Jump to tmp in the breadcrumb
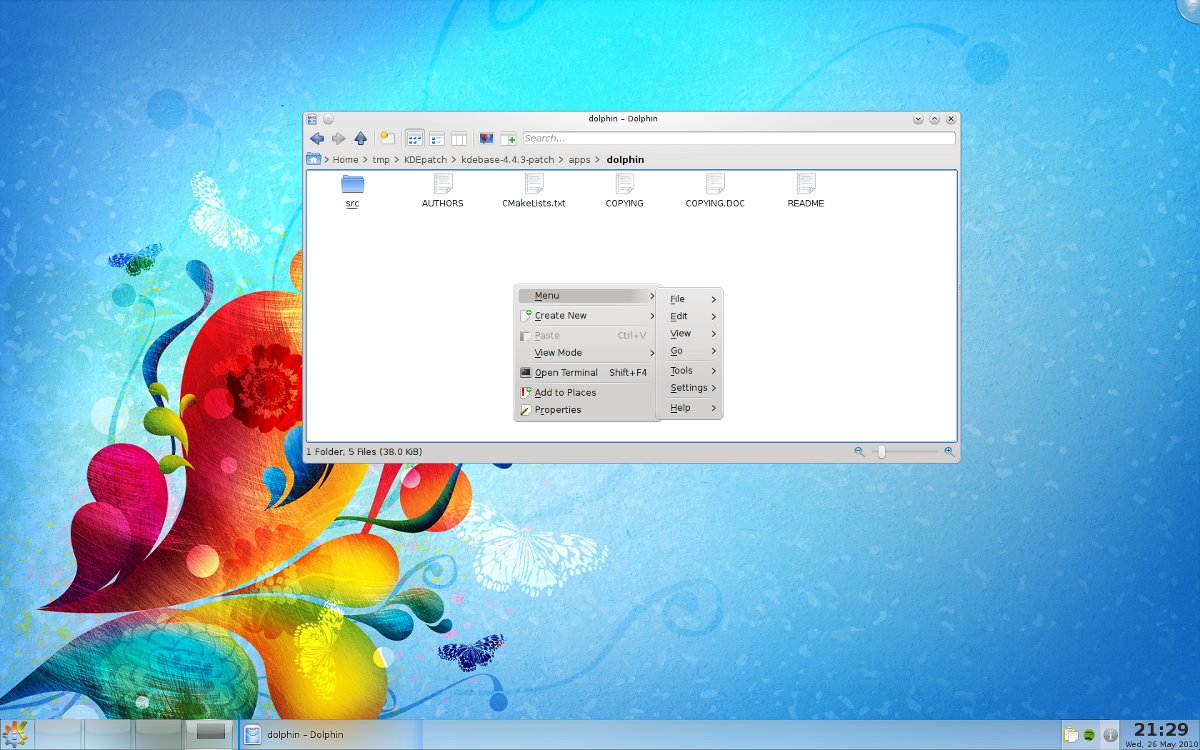The image size is (1200, 750). click(381, 159)
